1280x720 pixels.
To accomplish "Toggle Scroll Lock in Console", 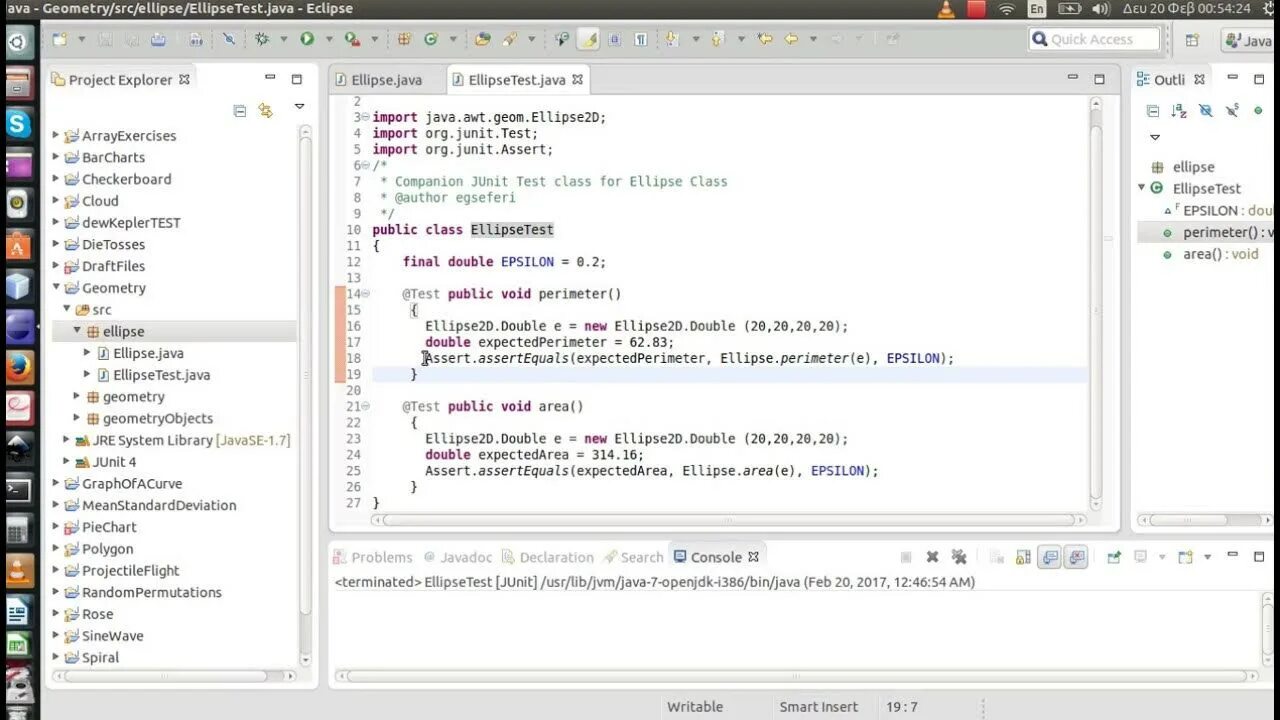I will coord(1023,557).
